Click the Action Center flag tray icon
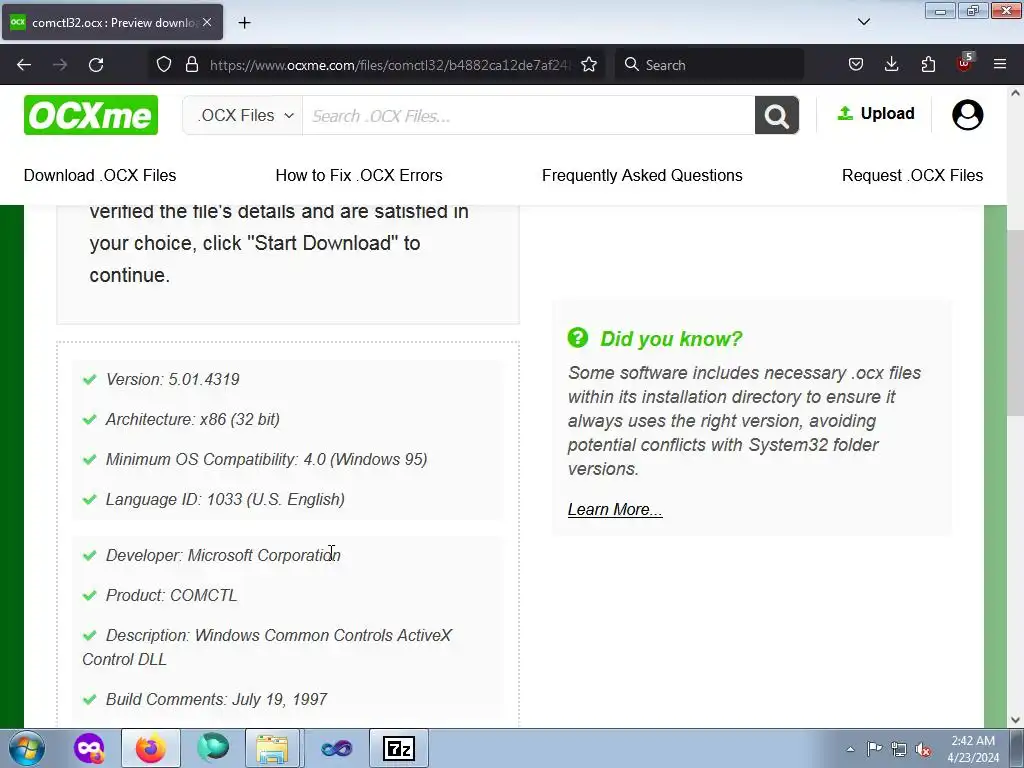Viewport: 1024px width, 768px height. pos(874,749)
